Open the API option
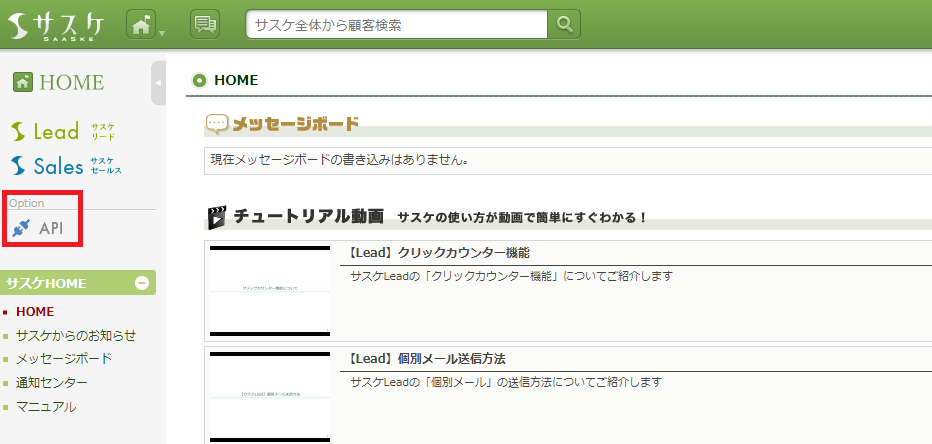Image resolution: width=932 pixels, height=444 pixels. (x=38, y=228)
